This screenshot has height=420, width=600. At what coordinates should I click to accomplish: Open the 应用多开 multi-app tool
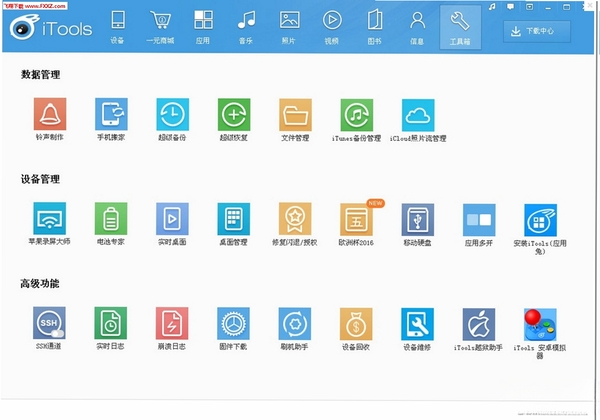click(479, 220)
